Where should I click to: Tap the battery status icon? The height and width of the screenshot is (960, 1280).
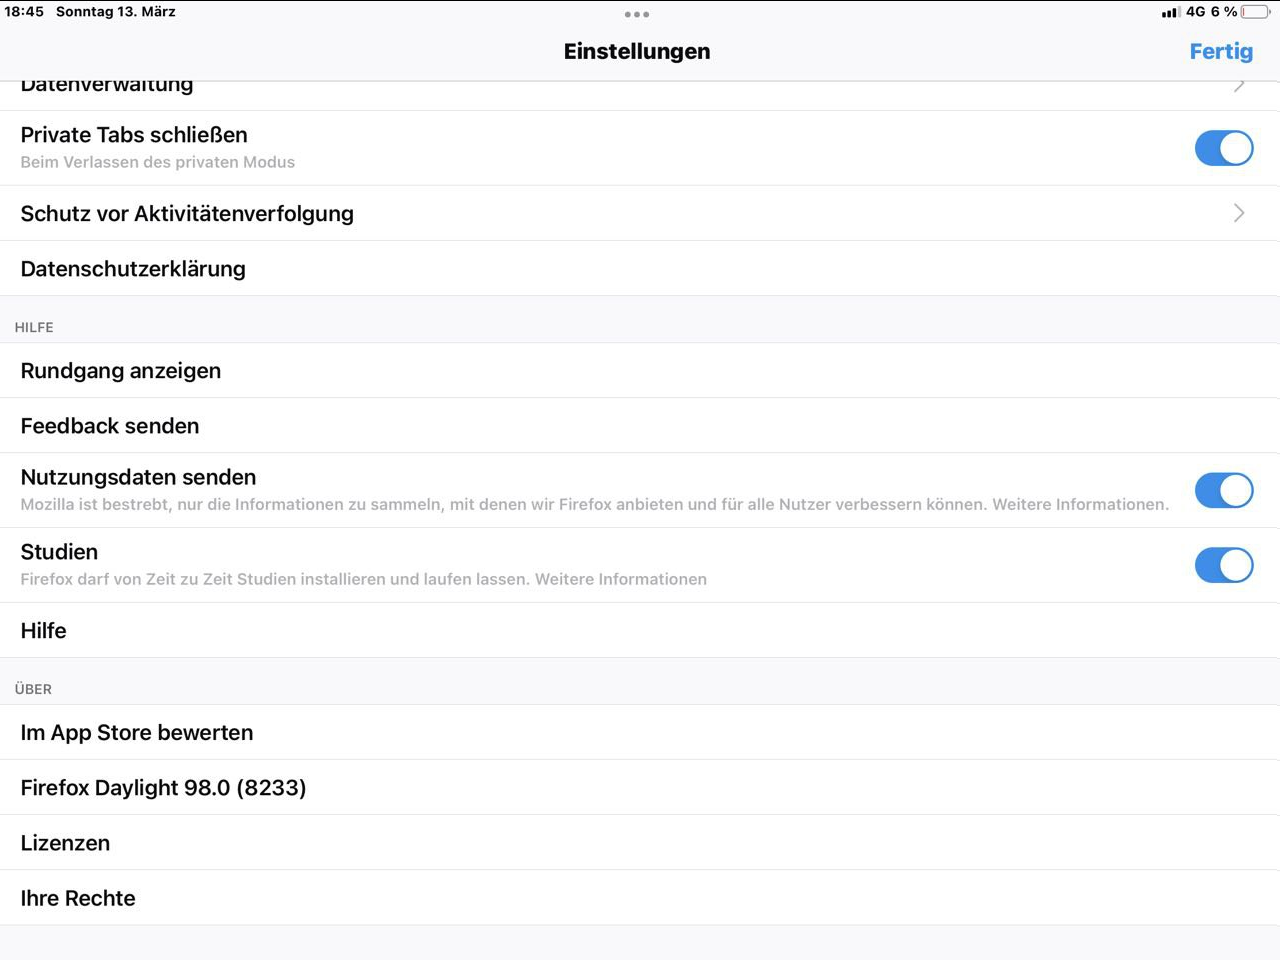click(1255, 12)
